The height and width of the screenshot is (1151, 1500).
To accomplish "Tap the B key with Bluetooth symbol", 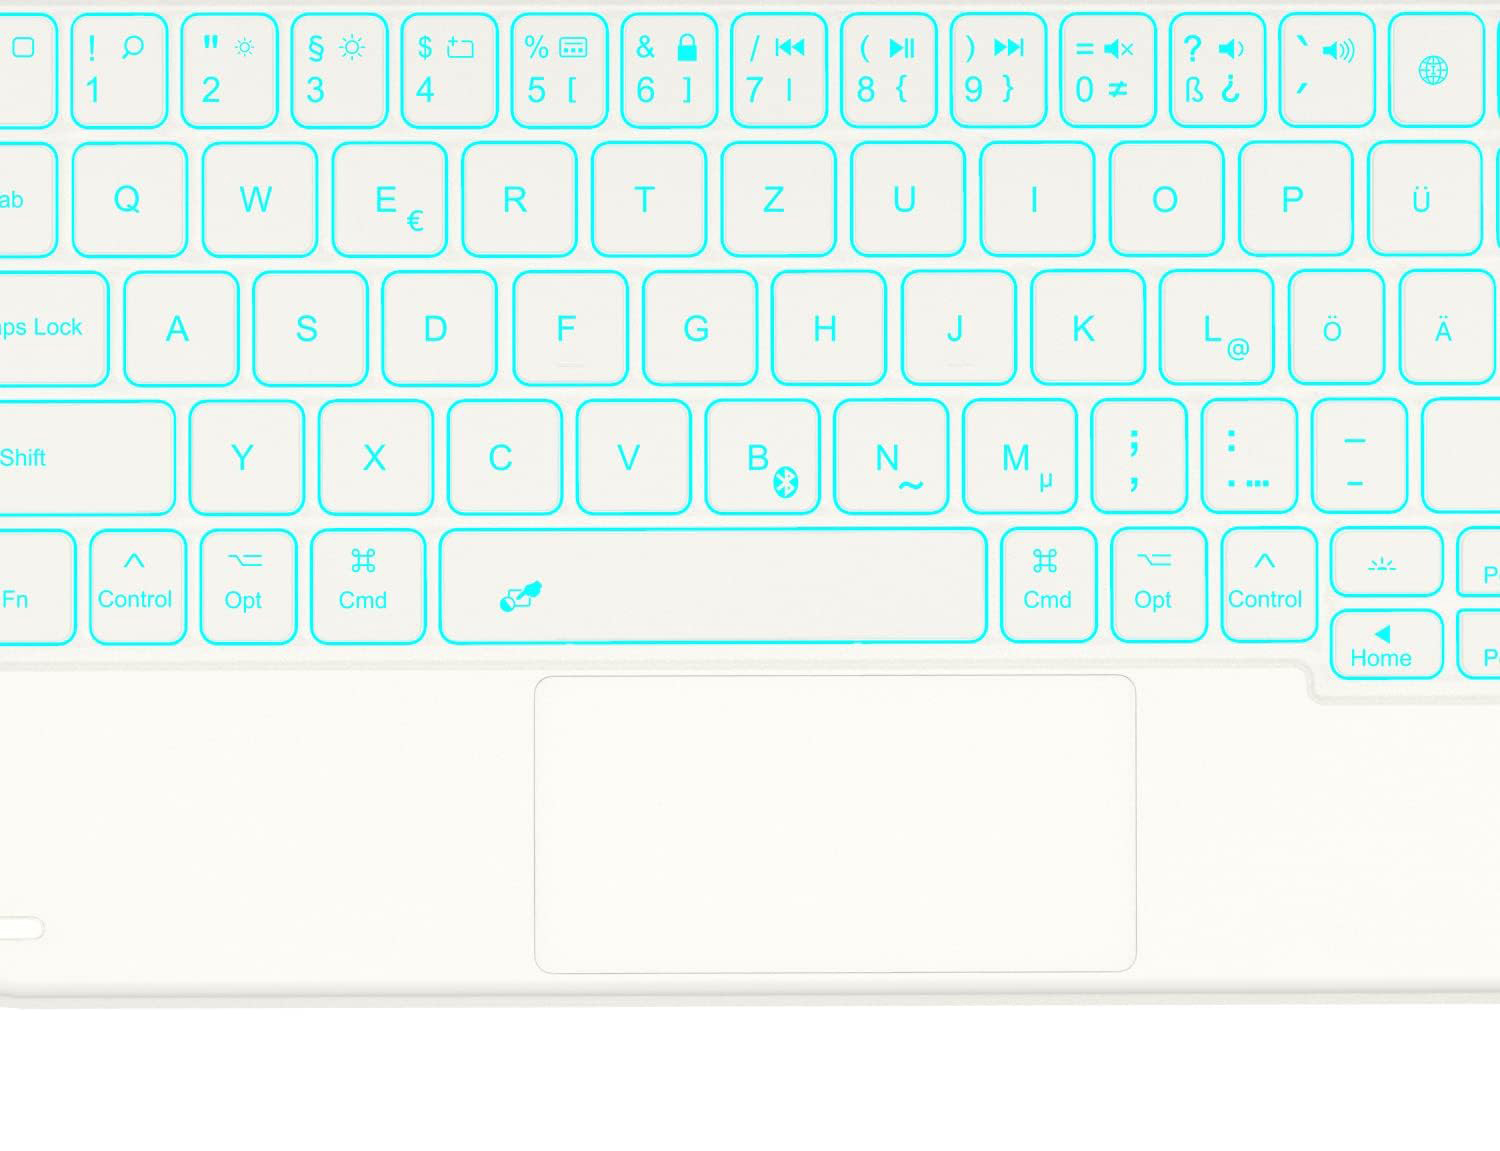I will pos(763,457).
